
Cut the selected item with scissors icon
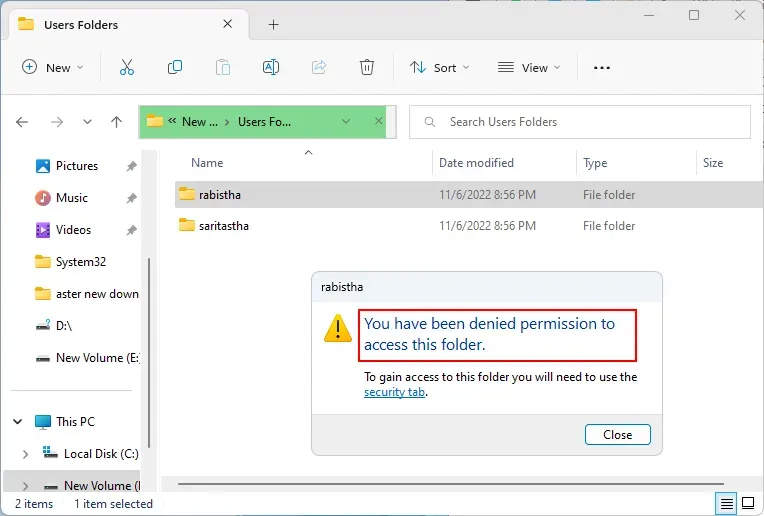[127, 67]
